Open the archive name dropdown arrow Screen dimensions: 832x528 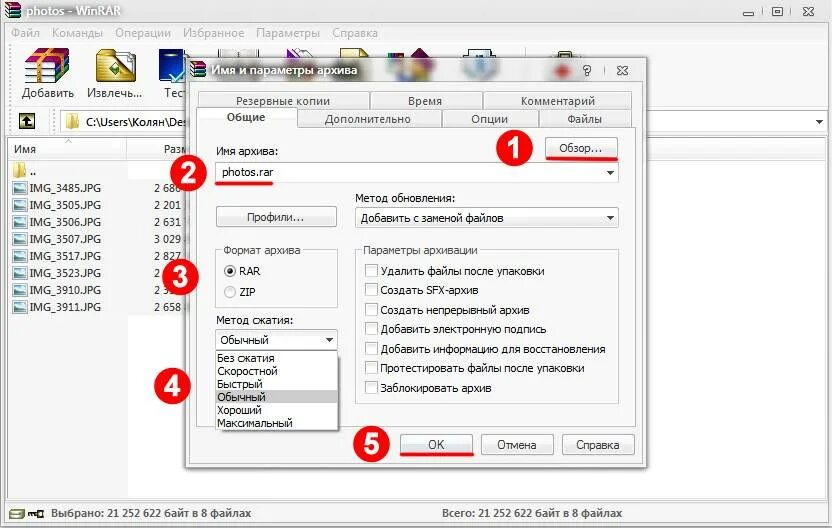pyautogui.click(x=610, y=172)
